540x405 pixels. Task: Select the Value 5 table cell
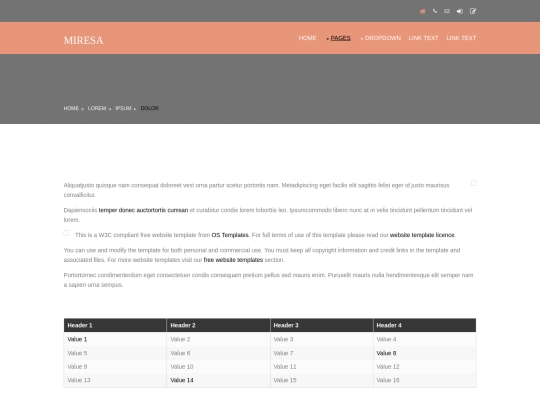(115, 353)
